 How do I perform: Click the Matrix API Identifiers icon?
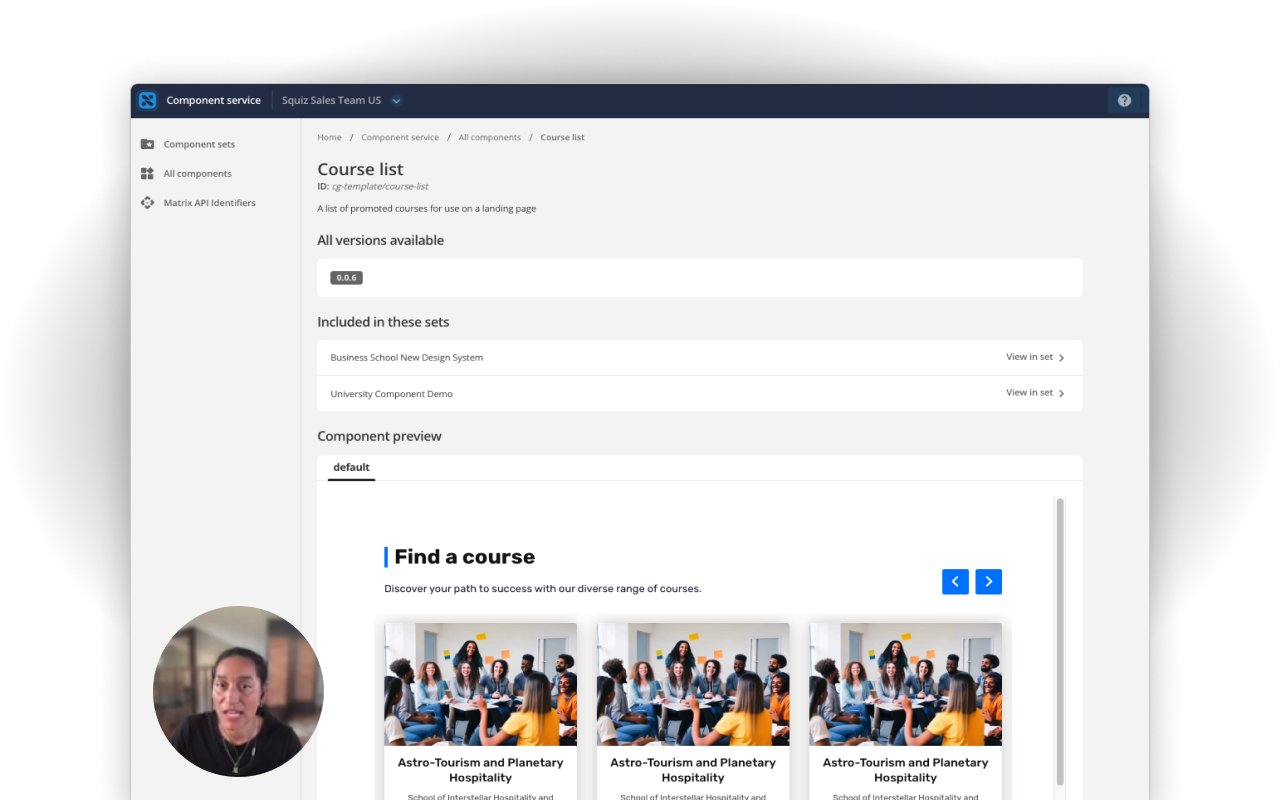(x=148, y=202)
